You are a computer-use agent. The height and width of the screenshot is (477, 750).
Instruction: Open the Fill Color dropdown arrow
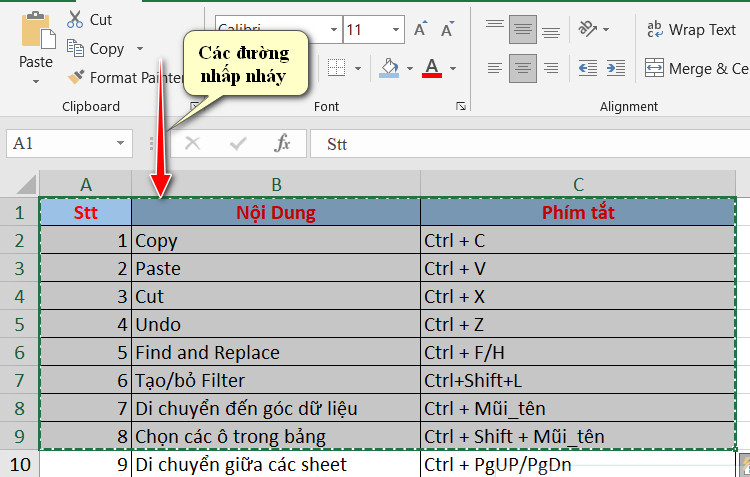pos(410,68)
